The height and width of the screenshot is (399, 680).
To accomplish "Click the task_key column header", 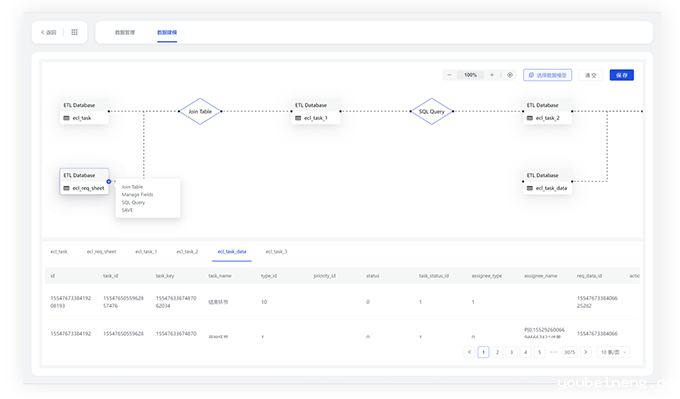I will click(x=165, y=276).
